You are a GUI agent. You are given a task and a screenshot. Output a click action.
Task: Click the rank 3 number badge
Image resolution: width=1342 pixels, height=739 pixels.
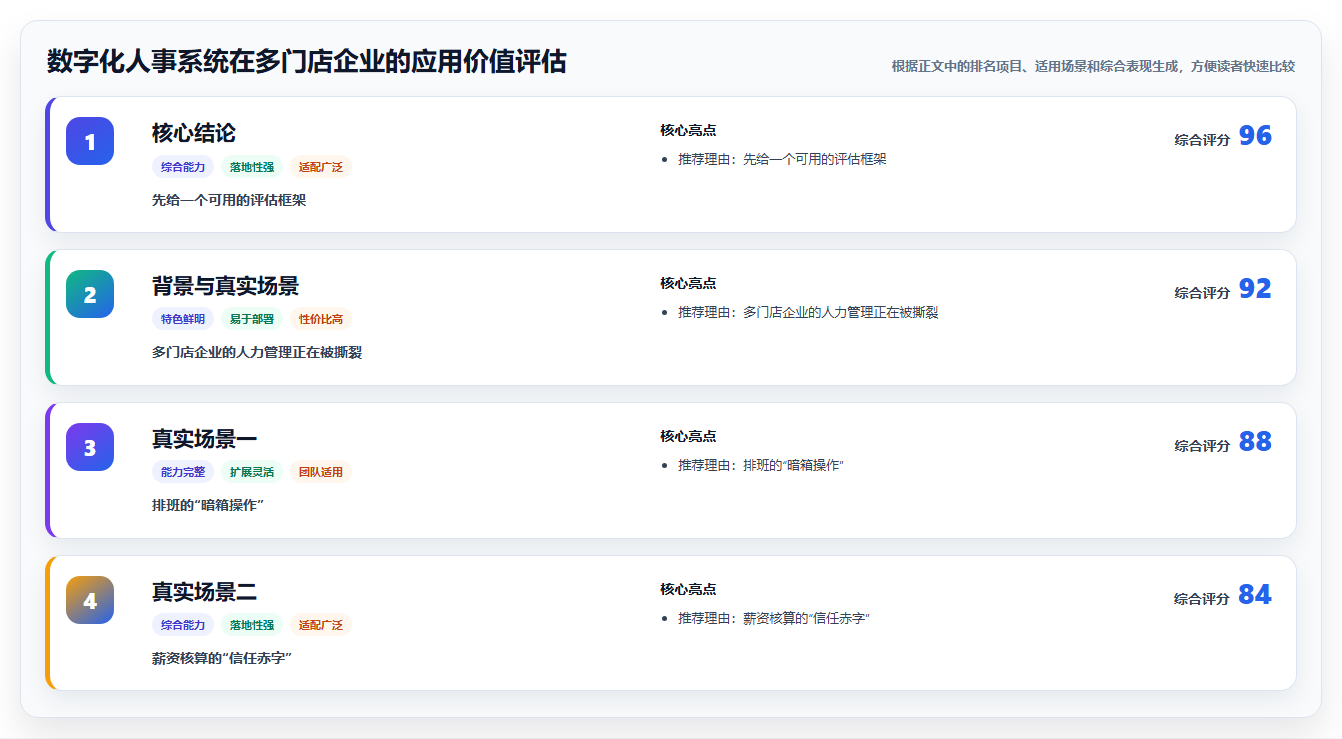90,447
